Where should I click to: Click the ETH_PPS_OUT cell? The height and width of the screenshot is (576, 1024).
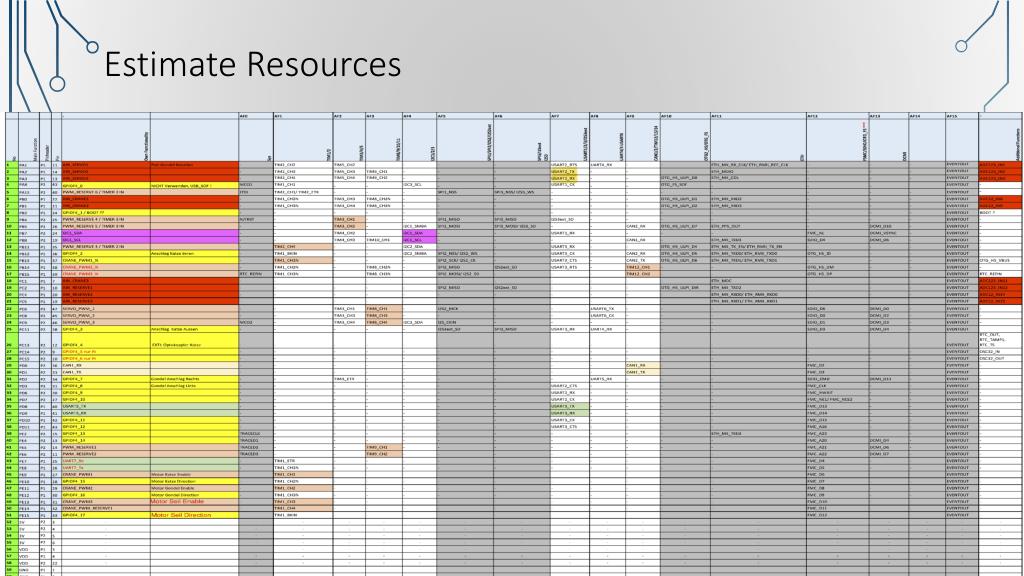tap(758, 226)
